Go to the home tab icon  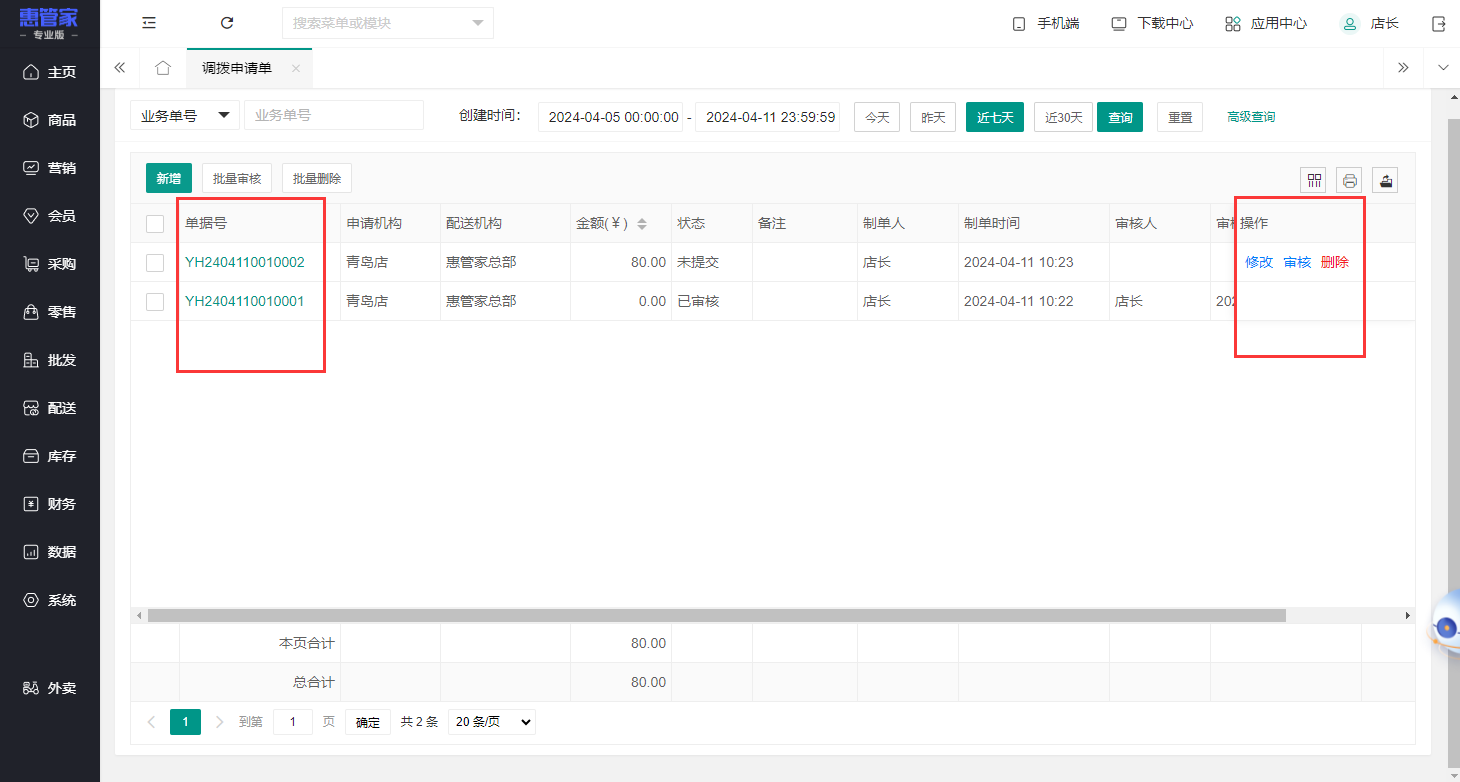[163, 68]
